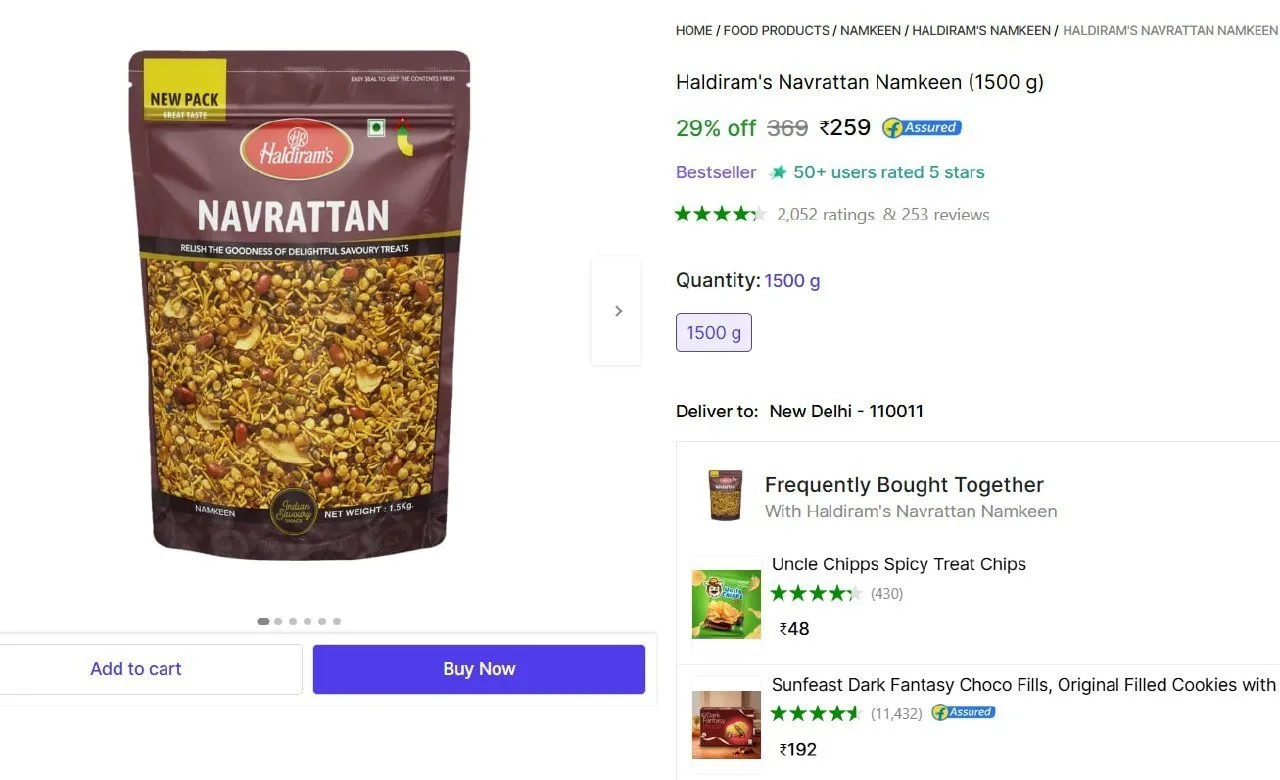This screenshot has height=780, width=1280.
Task: Open HALDIRAM'S NAMKEEN breadcrumb link
Action: click(x=981, y=31)
